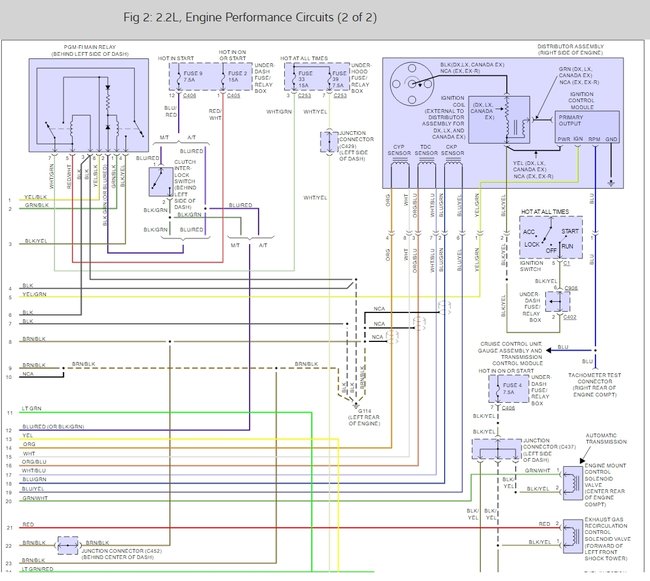Click 'HOT AT ALL TIMES' above the ignition switch

click(545, 211)
